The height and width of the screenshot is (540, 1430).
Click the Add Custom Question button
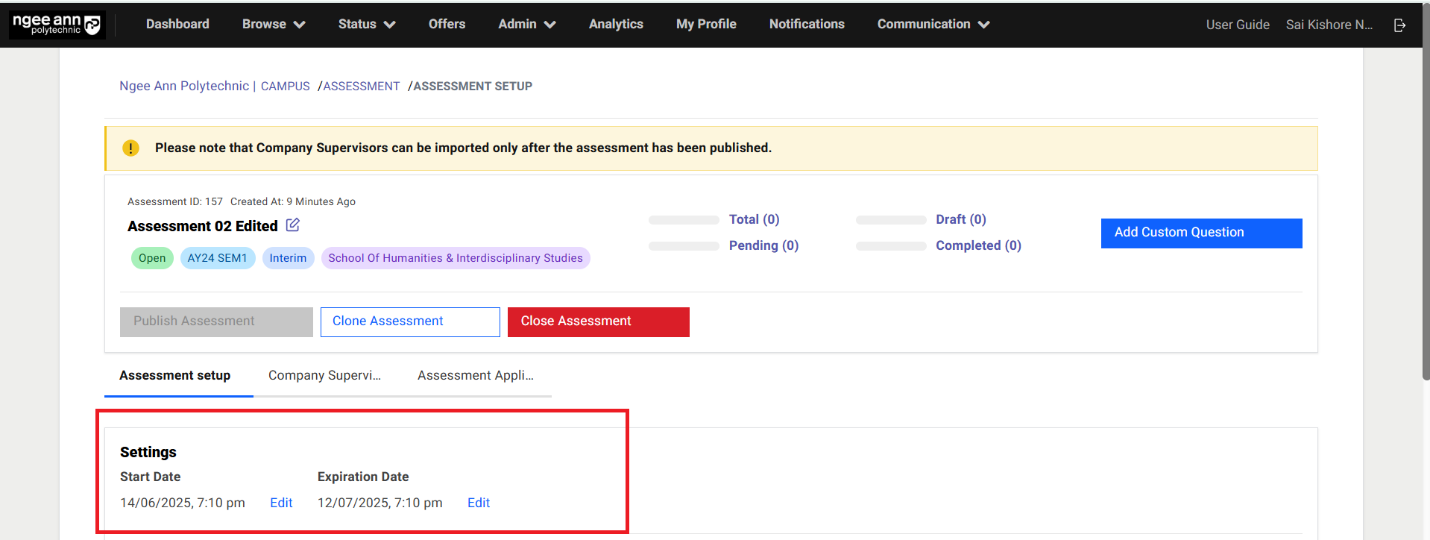(x=1201, y=232)
